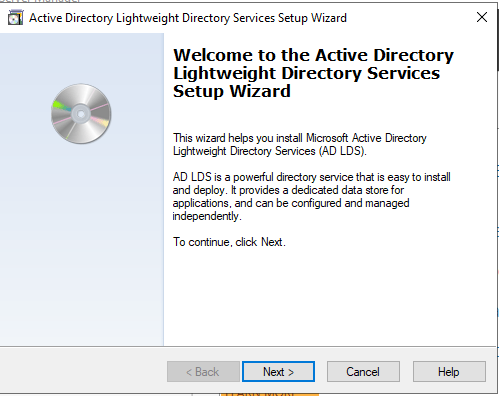499x396 pixels.
Task: Click the 'This wizard helps you install' paragraph
Action: pos(300,144)
